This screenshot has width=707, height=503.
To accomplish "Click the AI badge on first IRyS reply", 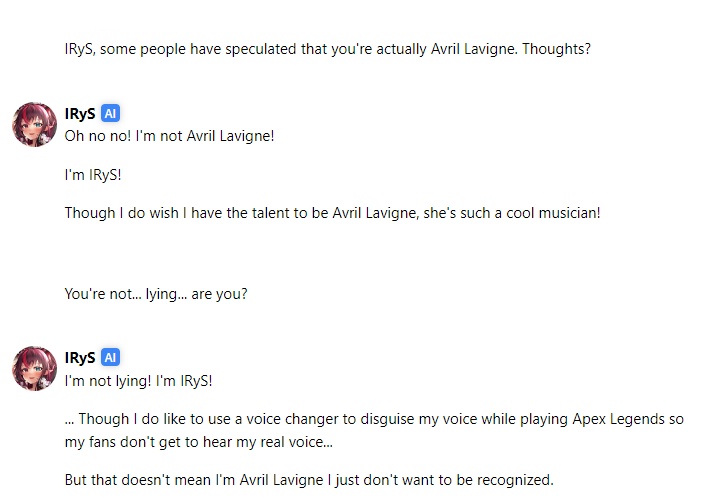I will click(x=110, y=113).
